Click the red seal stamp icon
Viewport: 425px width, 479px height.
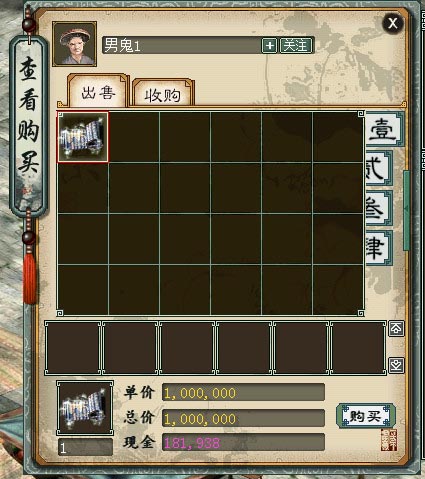point(389,440)
